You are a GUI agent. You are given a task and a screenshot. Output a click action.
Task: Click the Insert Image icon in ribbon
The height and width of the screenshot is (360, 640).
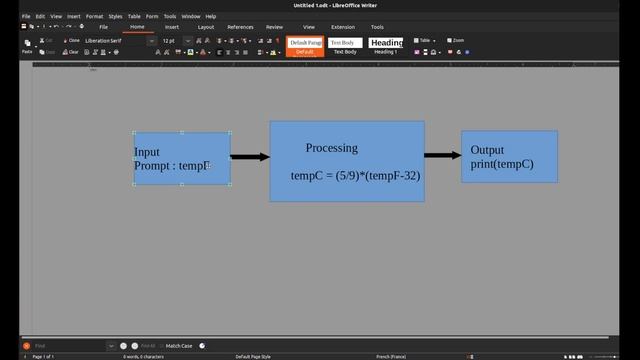click(x=417, y=52)
